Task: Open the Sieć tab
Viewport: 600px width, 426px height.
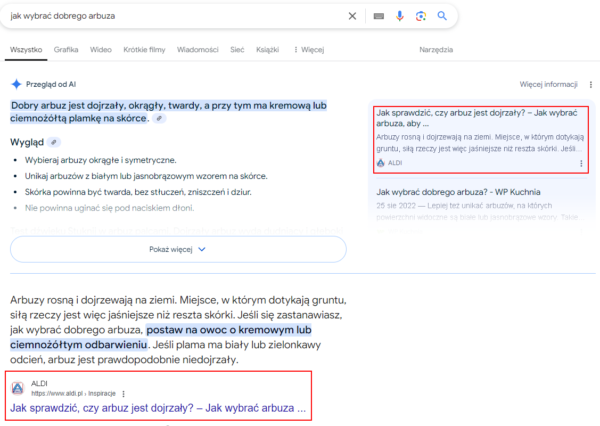Action: [237, 50]
